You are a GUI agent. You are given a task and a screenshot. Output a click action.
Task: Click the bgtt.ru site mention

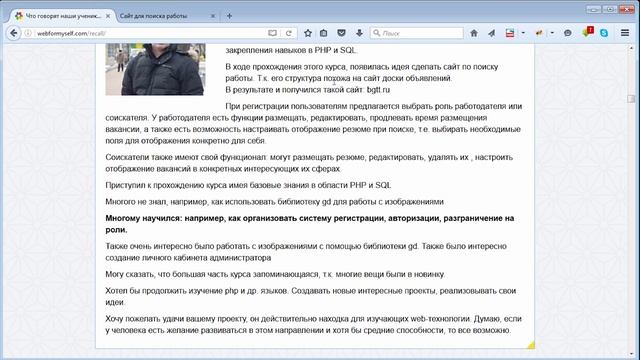(378, 90)
